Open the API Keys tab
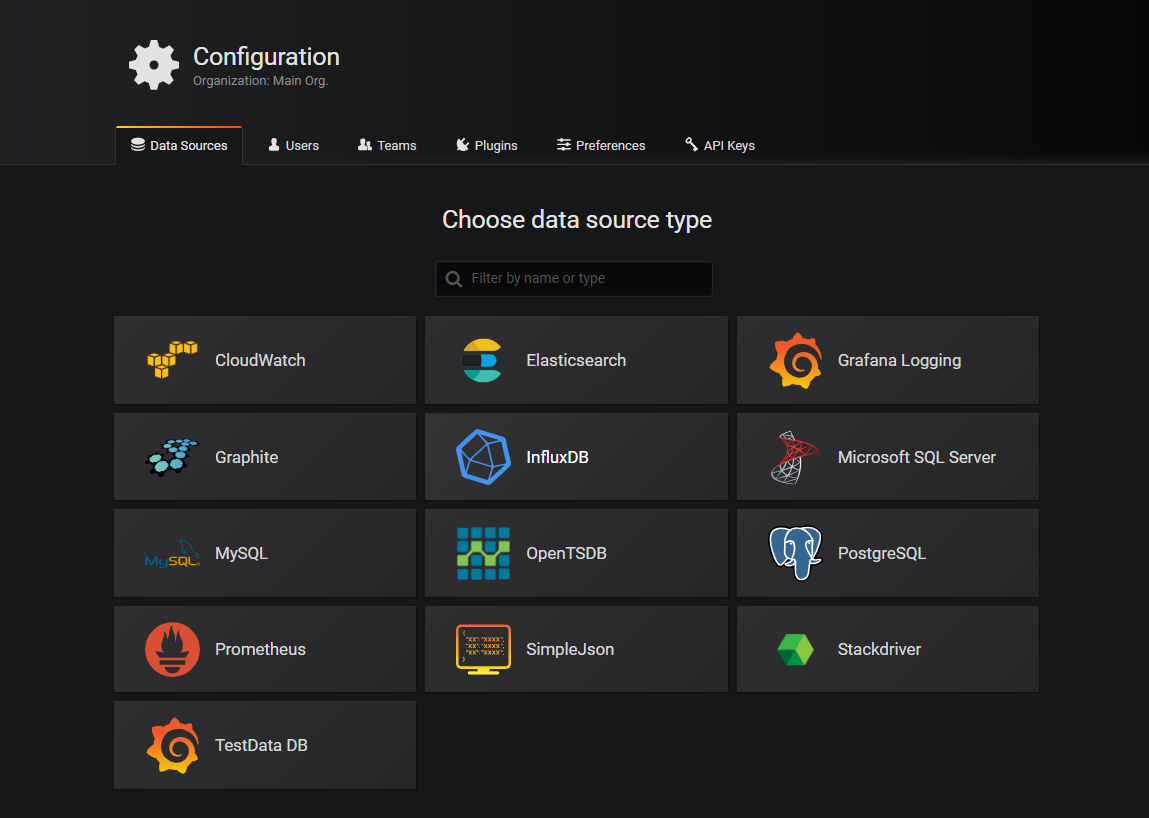Image resolution: width=1149 pixels, height=818 pixels. click(720, 145)
